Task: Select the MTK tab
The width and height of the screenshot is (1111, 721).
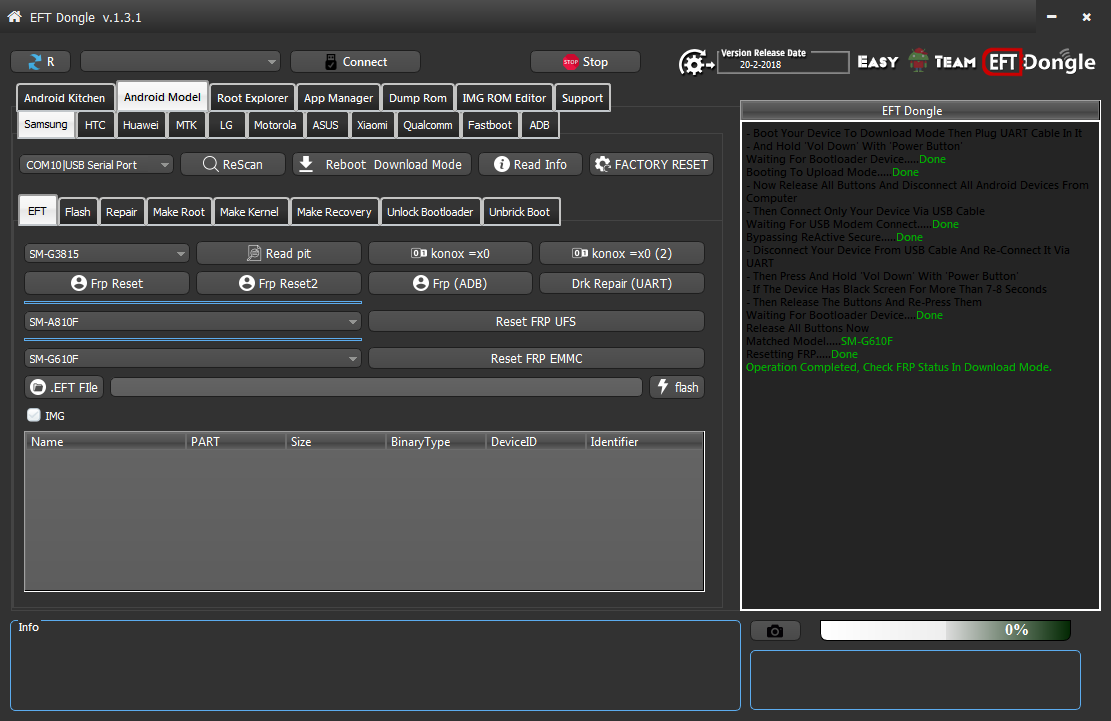Action: (186, 125)
